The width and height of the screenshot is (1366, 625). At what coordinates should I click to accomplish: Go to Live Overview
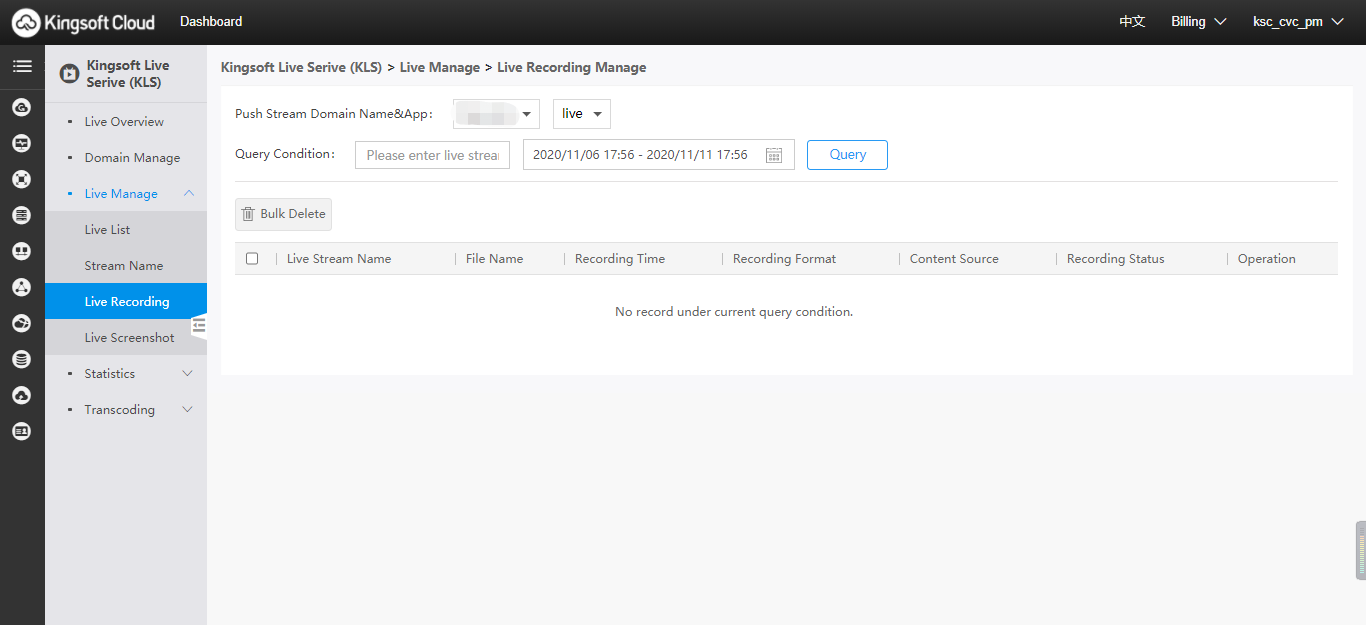pyautogui.click(x=125, y=122)
